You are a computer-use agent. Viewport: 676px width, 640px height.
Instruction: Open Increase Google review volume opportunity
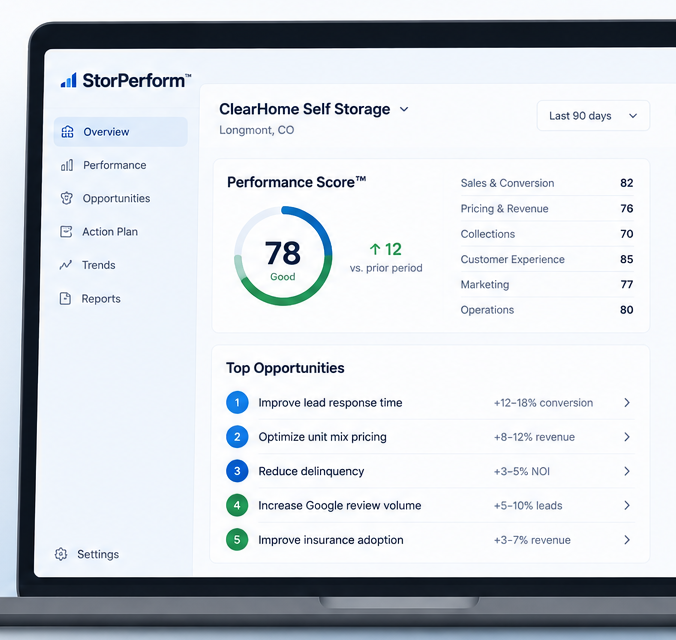[x=430, y=505]
